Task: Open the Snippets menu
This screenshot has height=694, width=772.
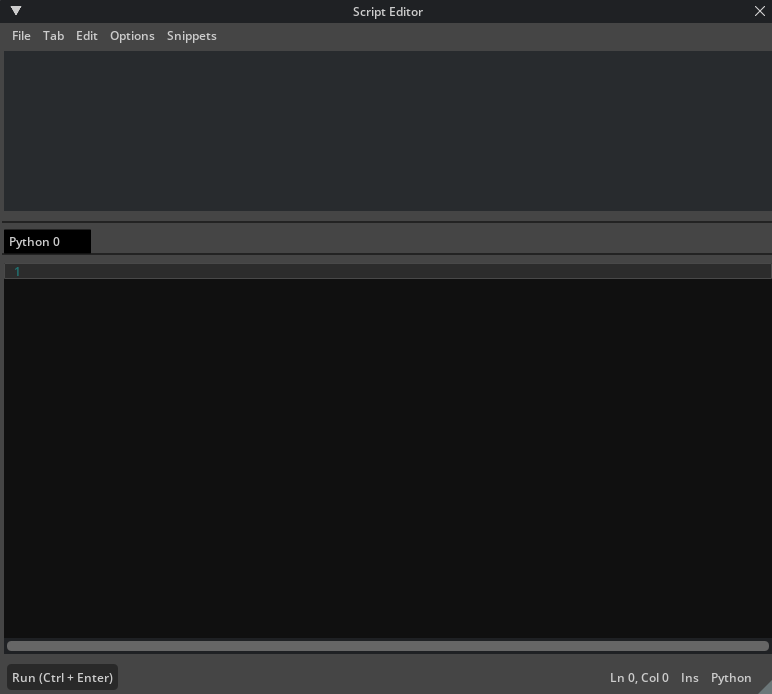Action: tap(191, 36)
